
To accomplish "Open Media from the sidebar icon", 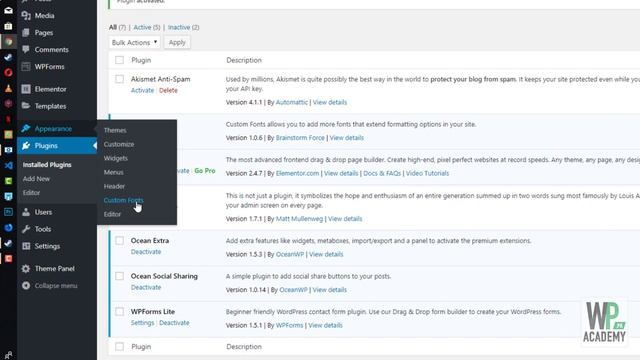I will click(x=26, y=16).
